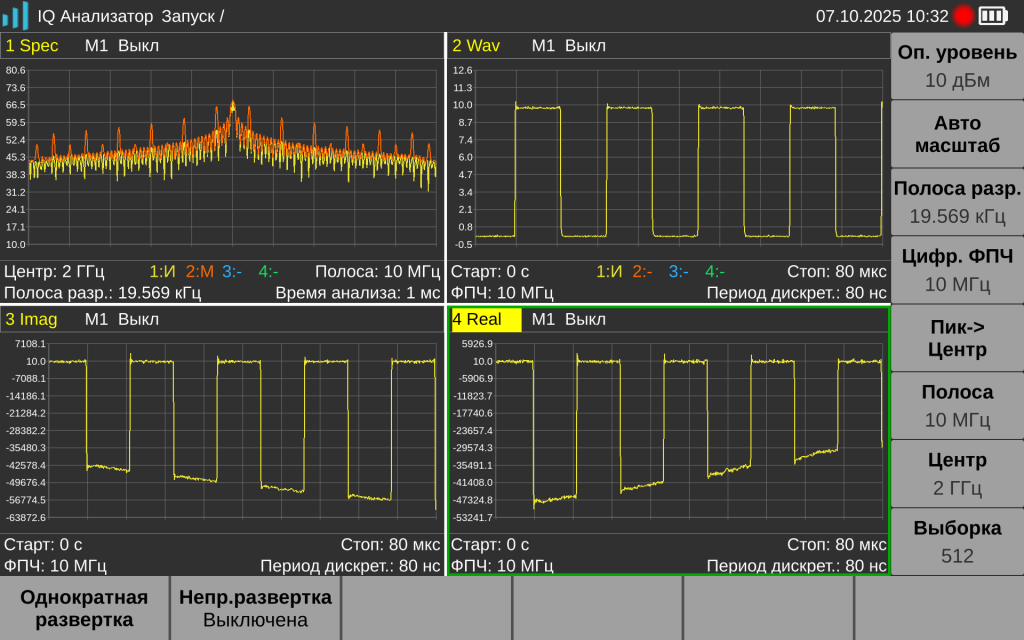The height and width of the screenshot is (640, 1024).
Task: Open the Полоса 10 МГц setting
Action: 957,406
